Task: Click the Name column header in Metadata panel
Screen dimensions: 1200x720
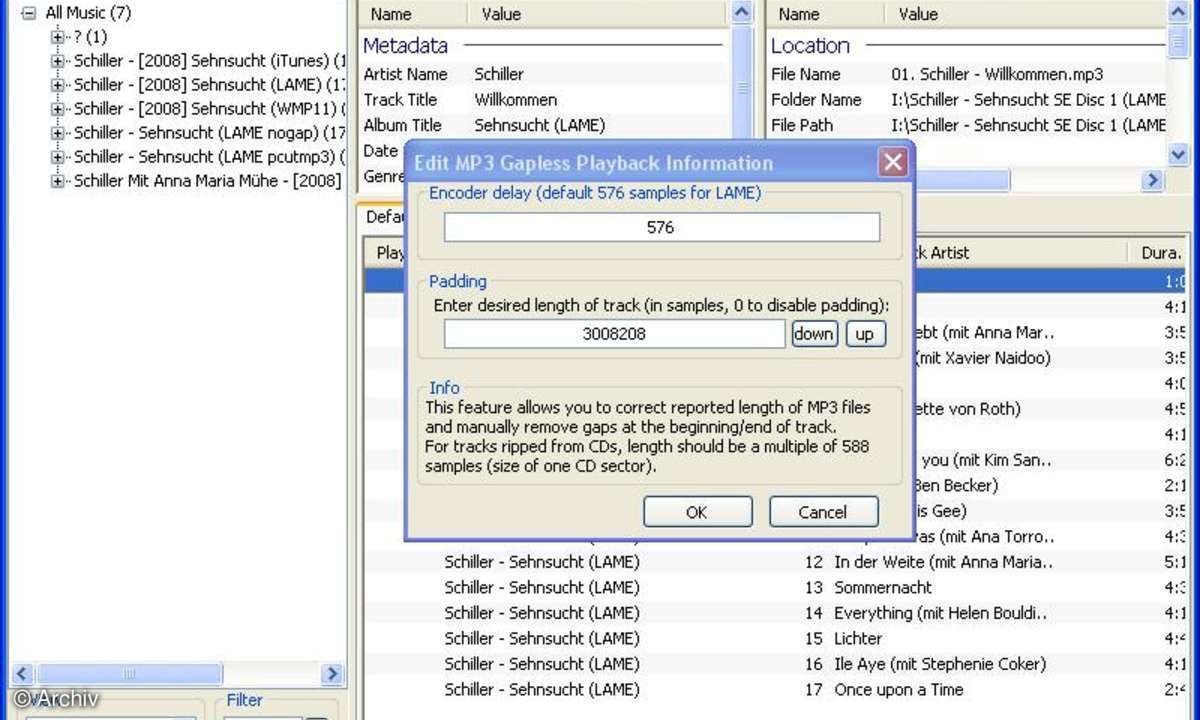Action: coord(412,14)
